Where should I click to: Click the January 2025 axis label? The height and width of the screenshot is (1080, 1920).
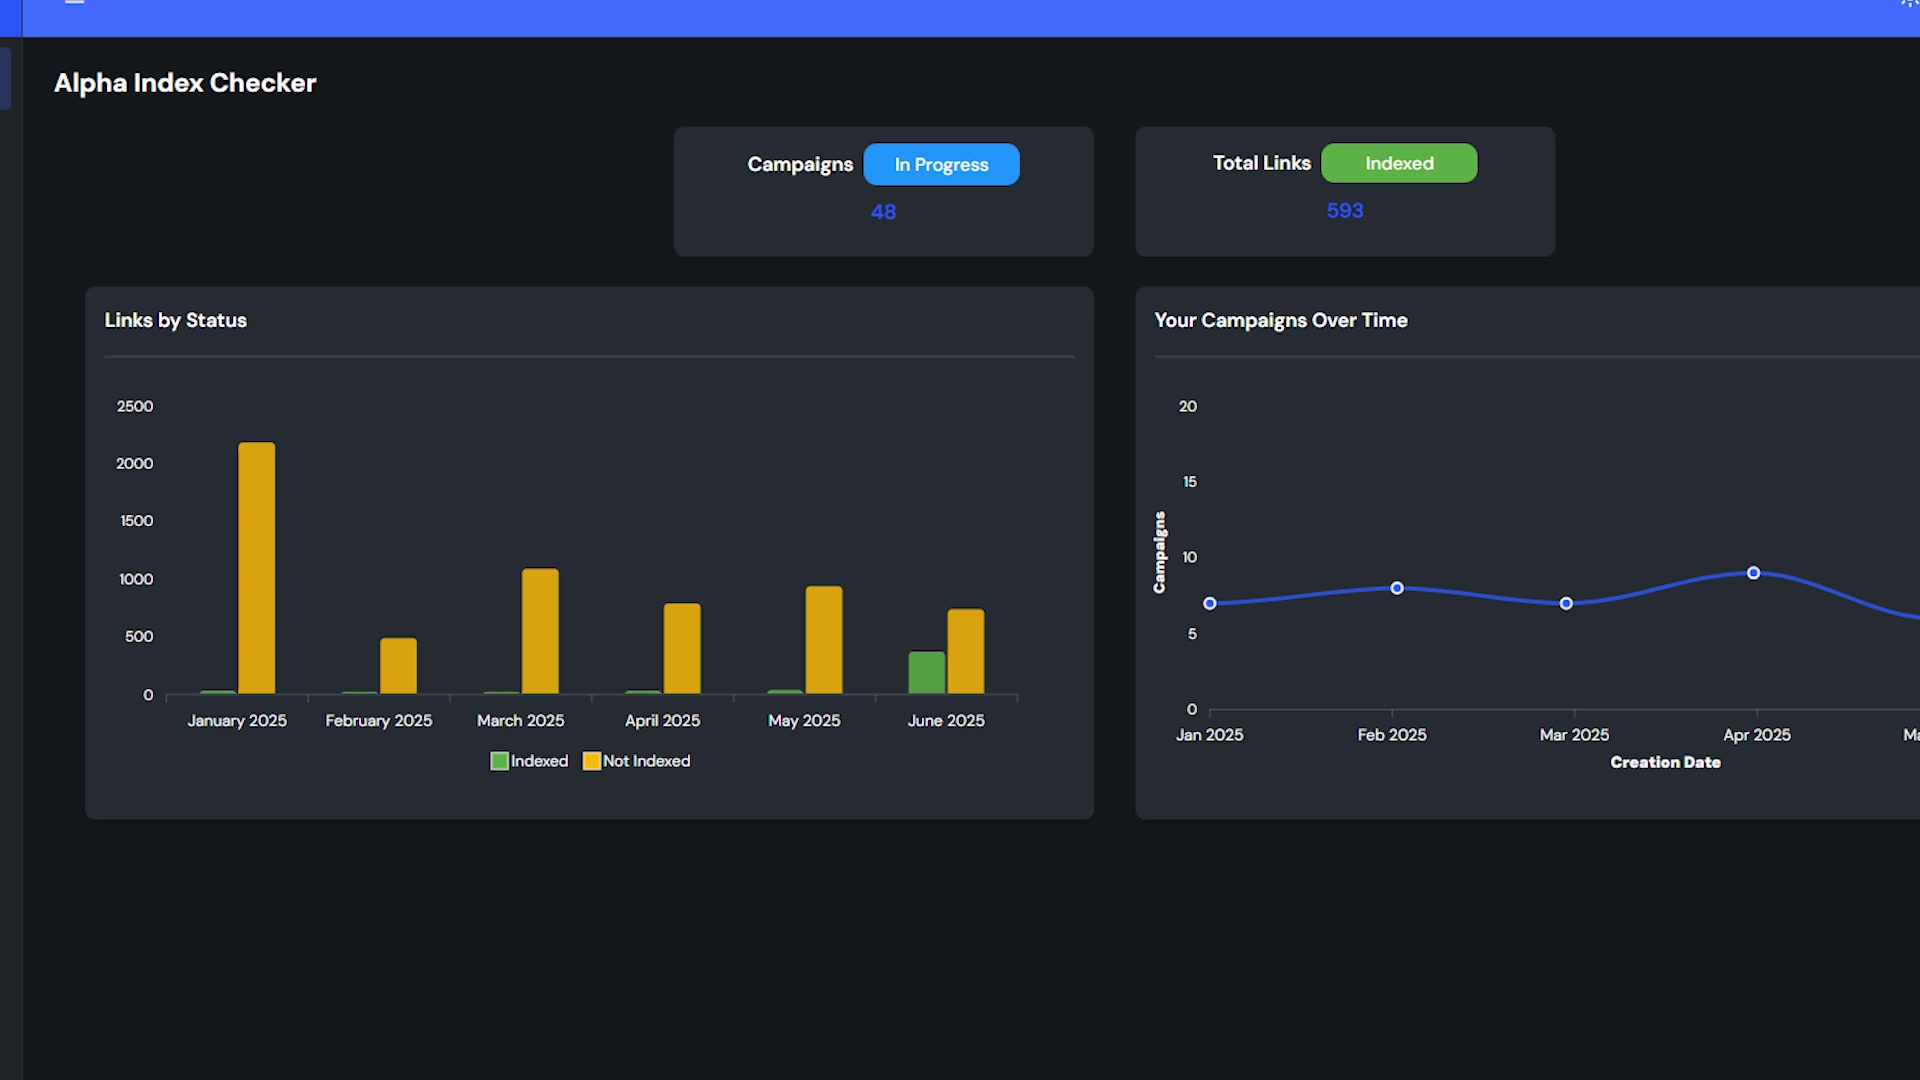coord(237,720)
